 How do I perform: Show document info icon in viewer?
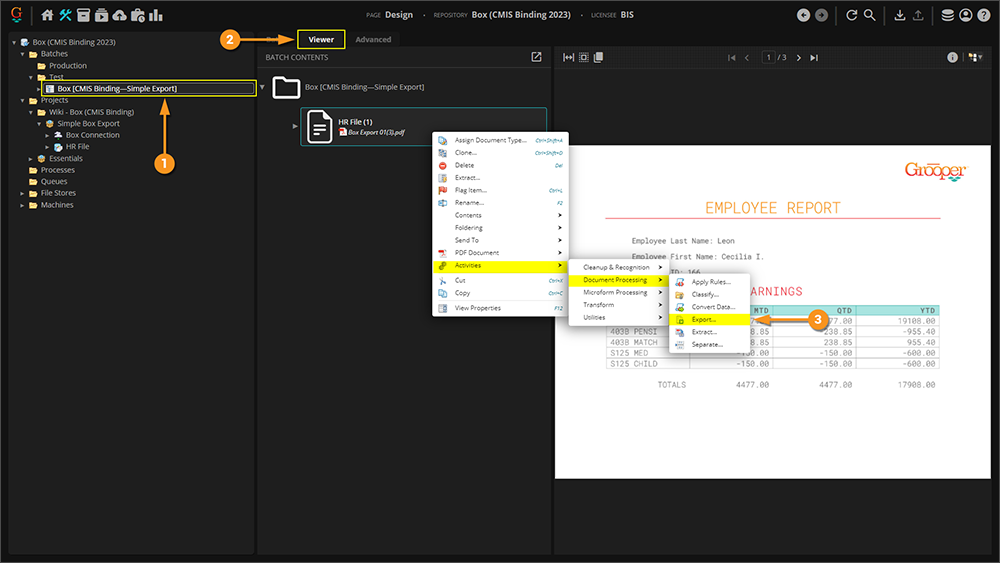point(952,57)
